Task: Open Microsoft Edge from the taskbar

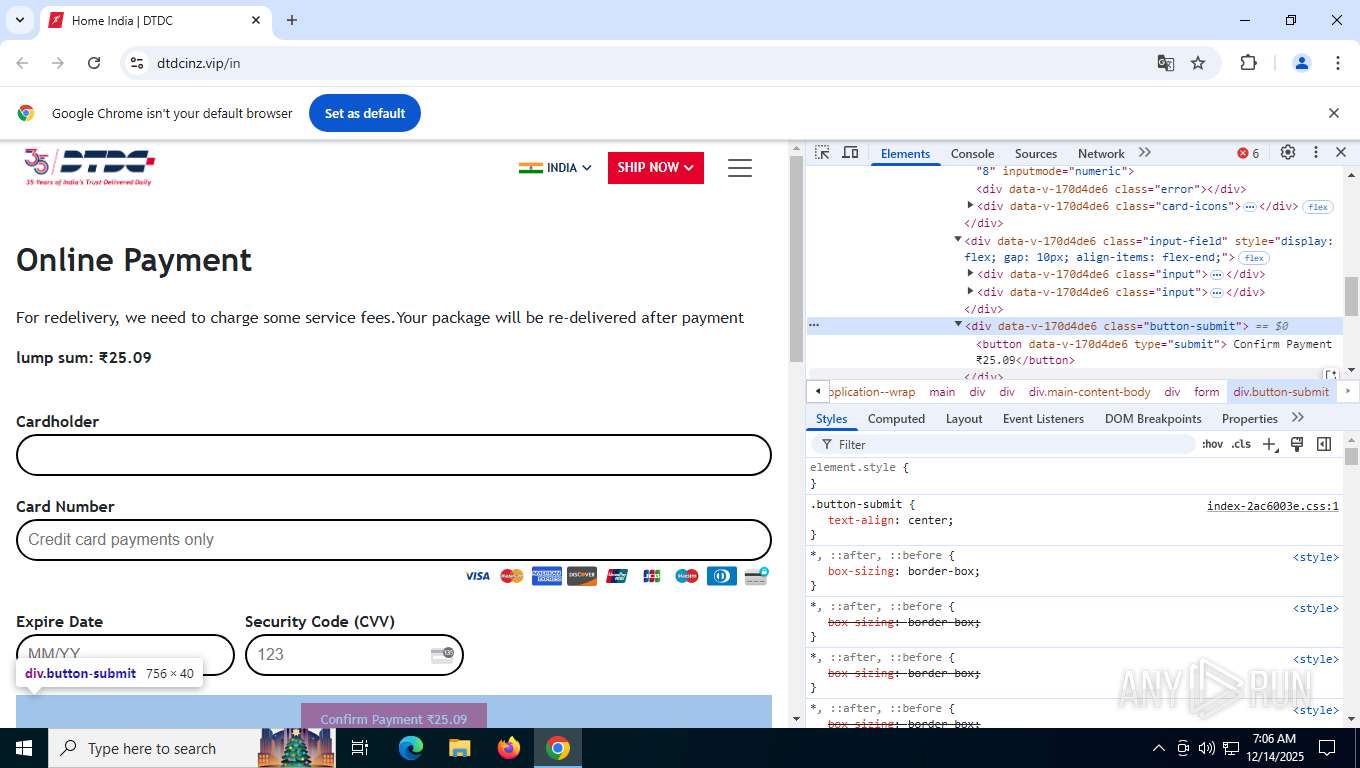Action: tap(411, 748)
